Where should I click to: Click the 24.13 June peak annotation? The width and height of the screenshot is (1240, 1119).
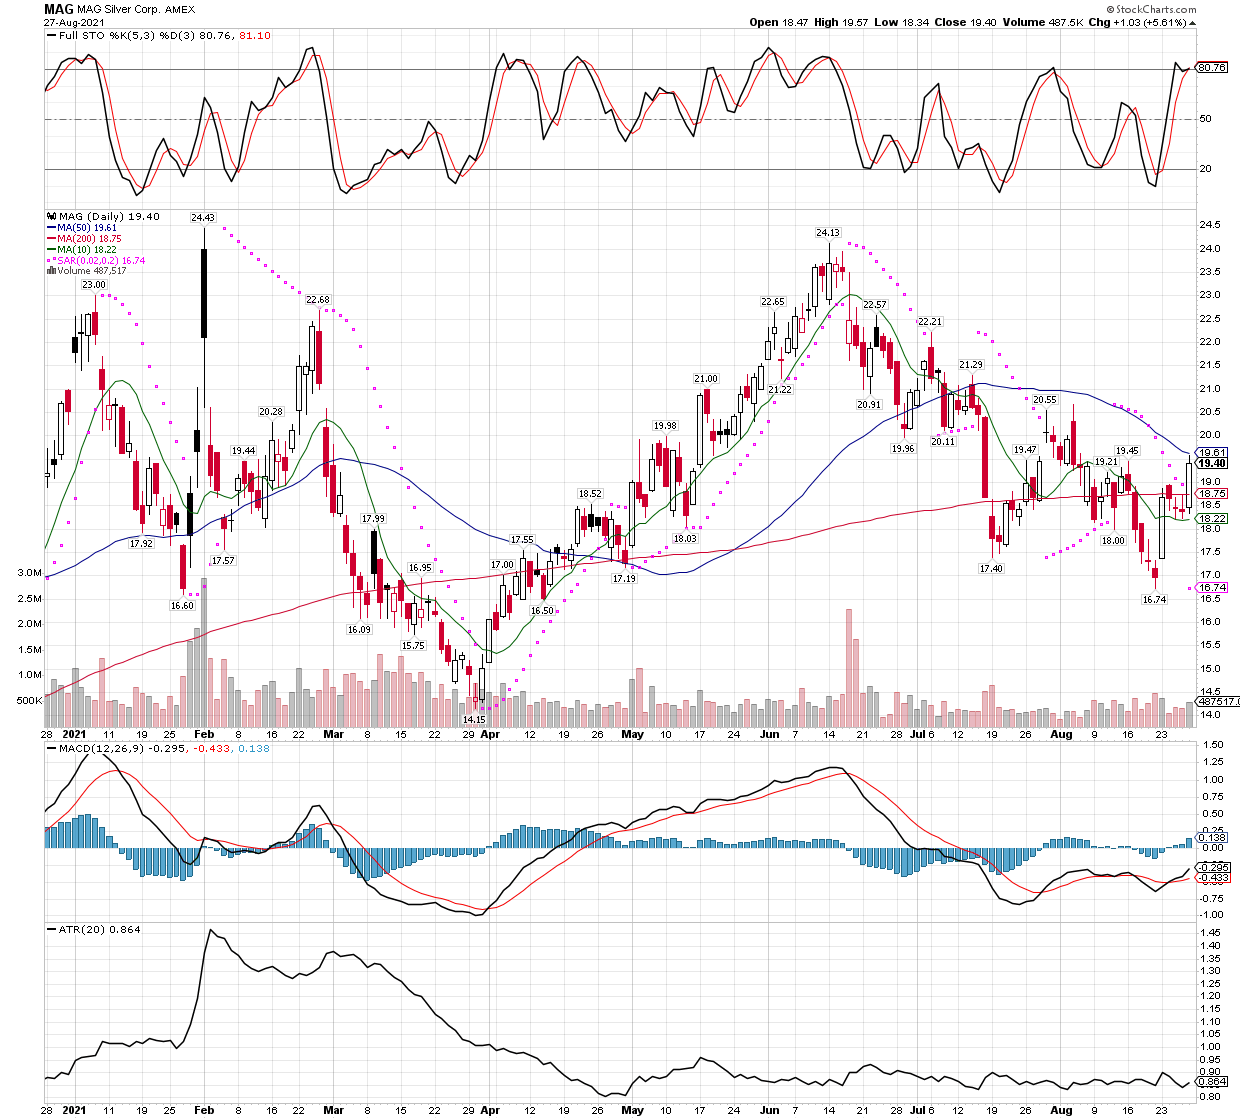(827, 232)
